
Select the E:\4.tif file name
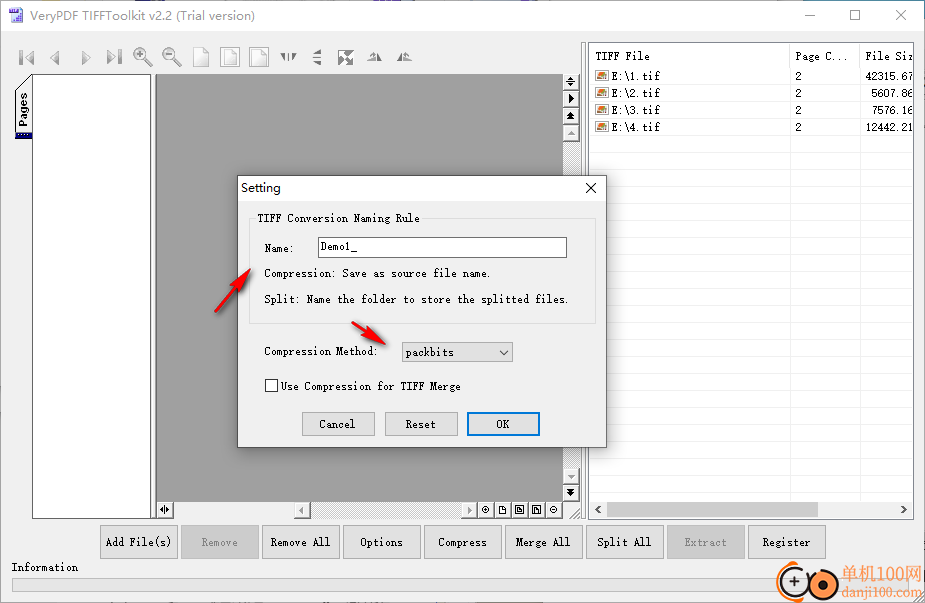tap(636, 127)
